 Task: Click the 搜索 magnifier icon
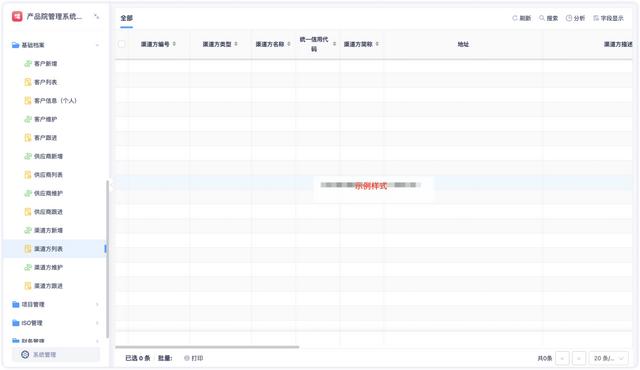coord(542,18)
